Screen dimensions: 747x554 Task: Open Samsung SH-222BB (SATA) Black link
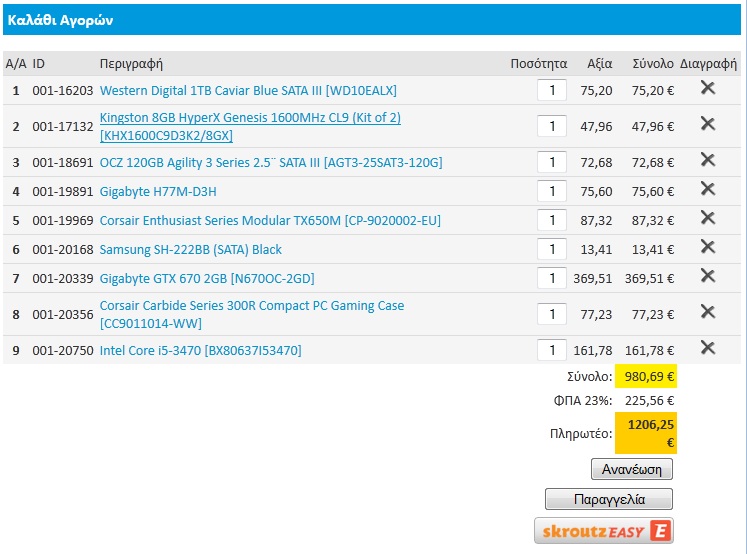(x=191, y=250)
